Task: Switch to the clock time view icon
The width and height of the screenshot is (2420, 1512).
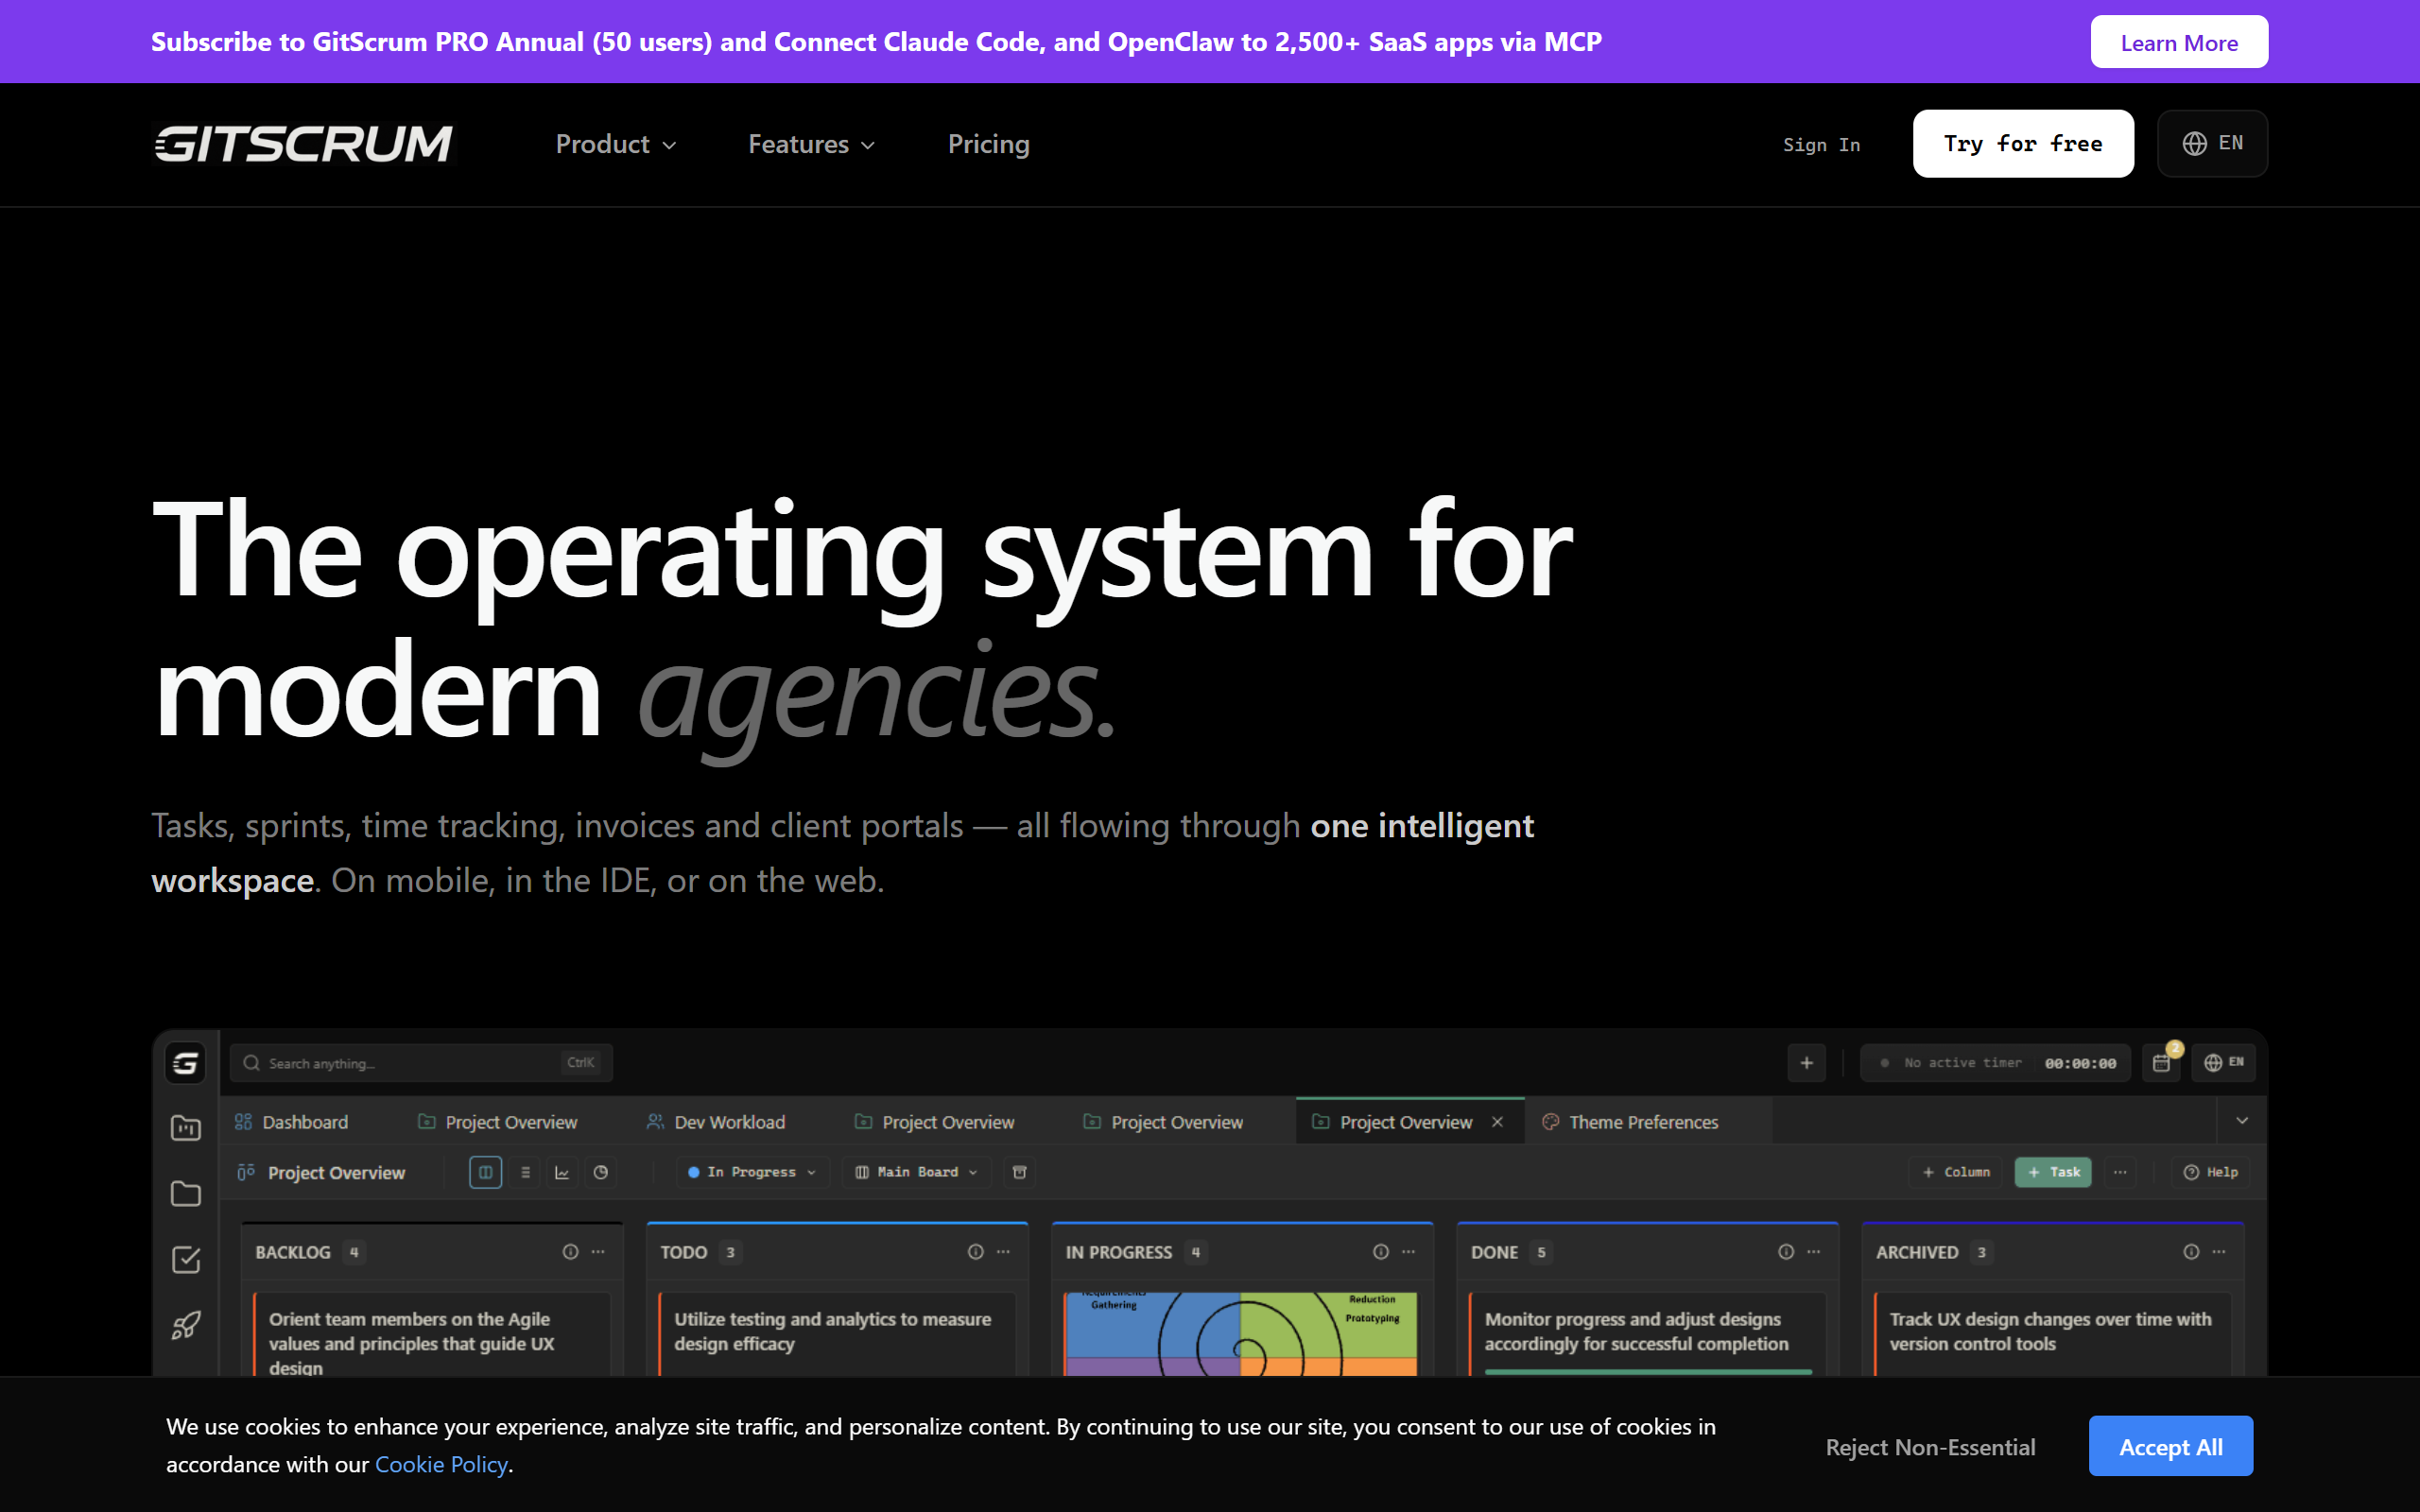Action: [x=600, y=1172]
